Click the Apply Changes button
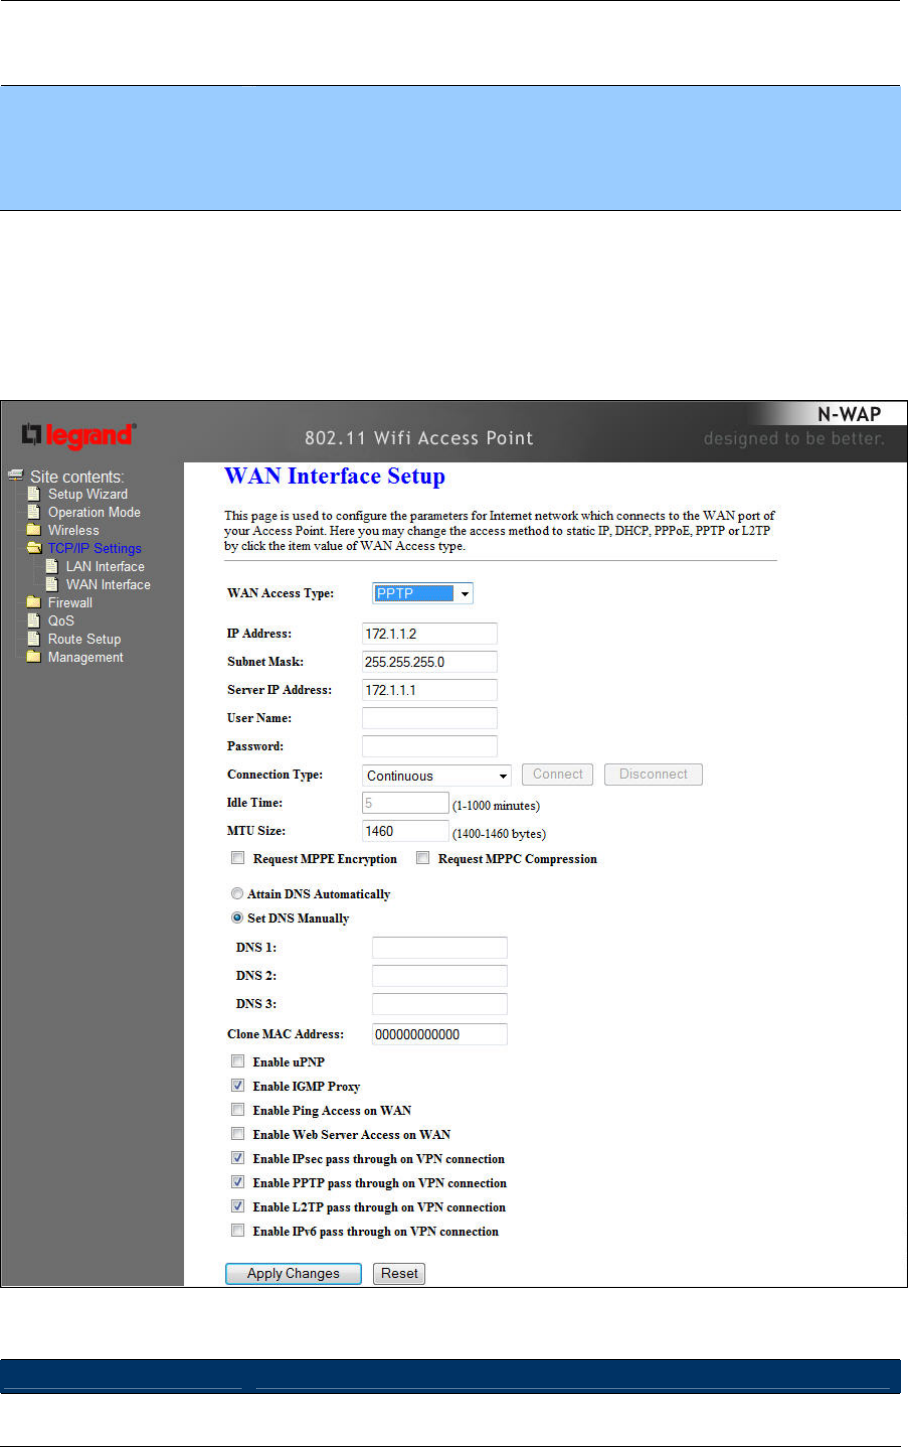This screenshot has height=1447, width=908. coord(293,1273)
